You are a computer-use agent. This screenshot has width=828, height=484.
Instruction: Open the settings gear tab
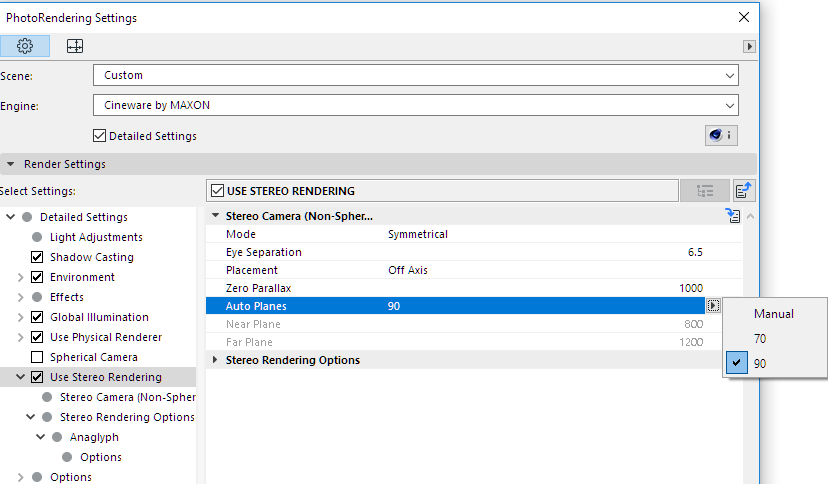[25, 46]
